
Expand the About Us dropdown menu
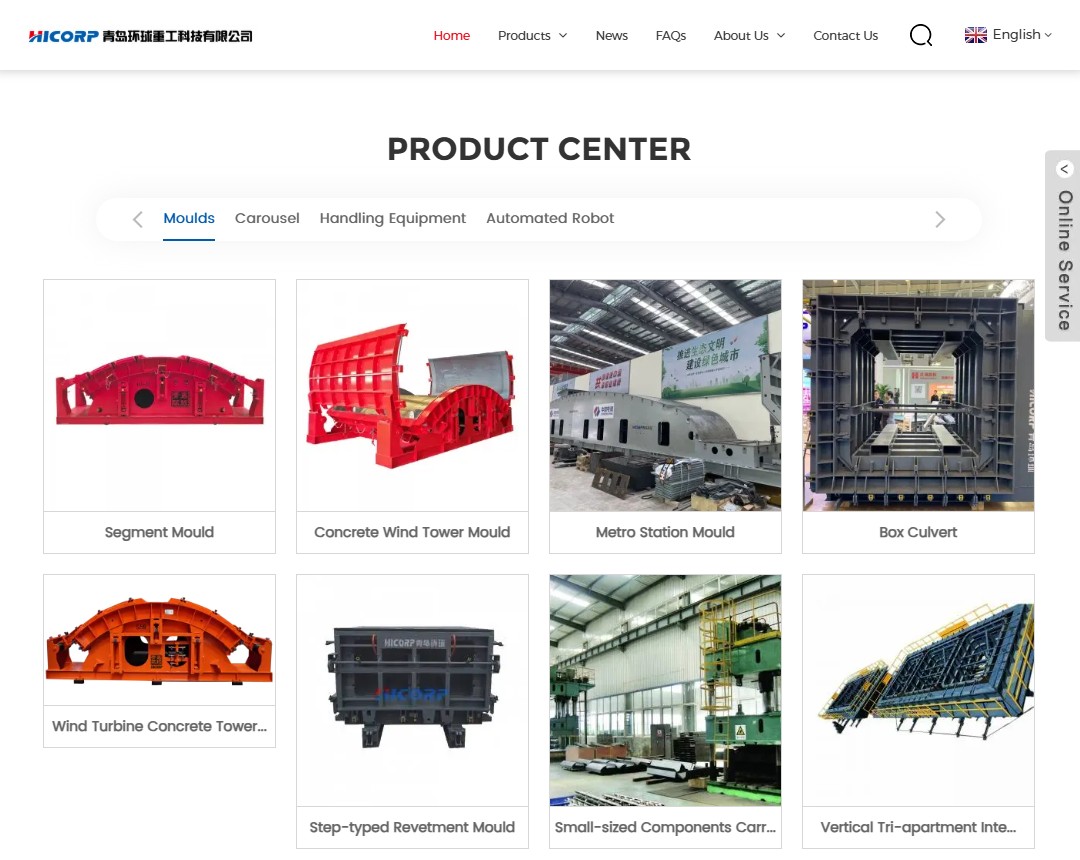[749, 35]
